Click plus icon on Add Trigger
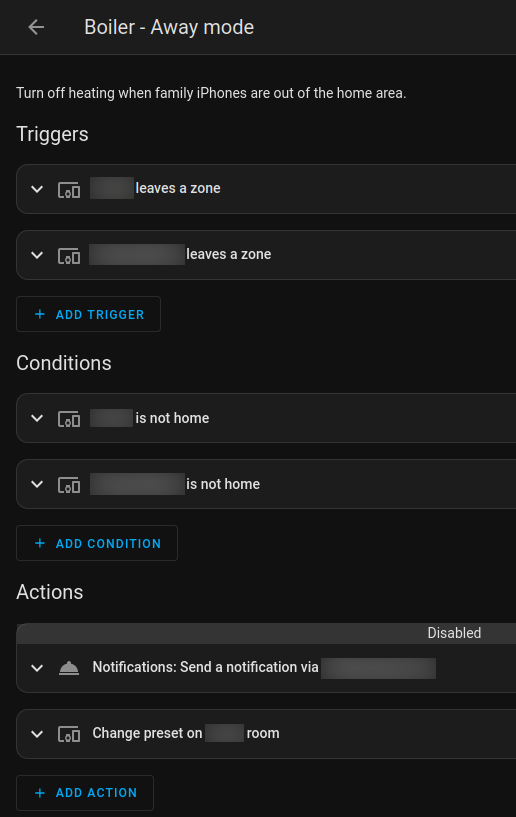The image size is (516, 817). (x=40, y=314)
